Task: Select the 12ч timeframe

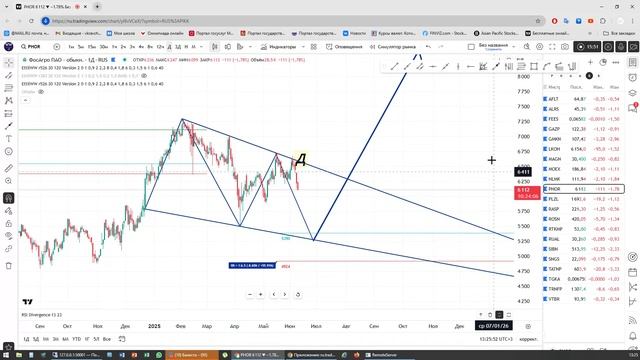Action: coord(160,47)
